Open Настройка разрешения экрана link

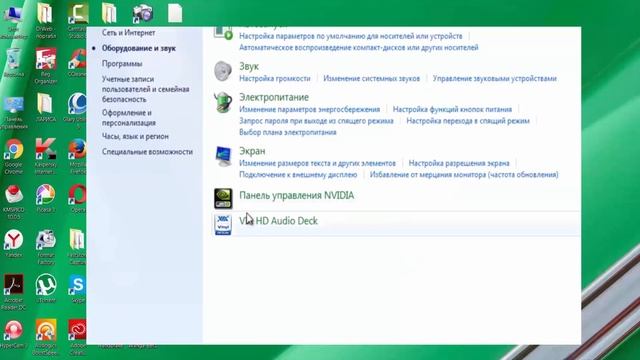click(x=459, y=163)
